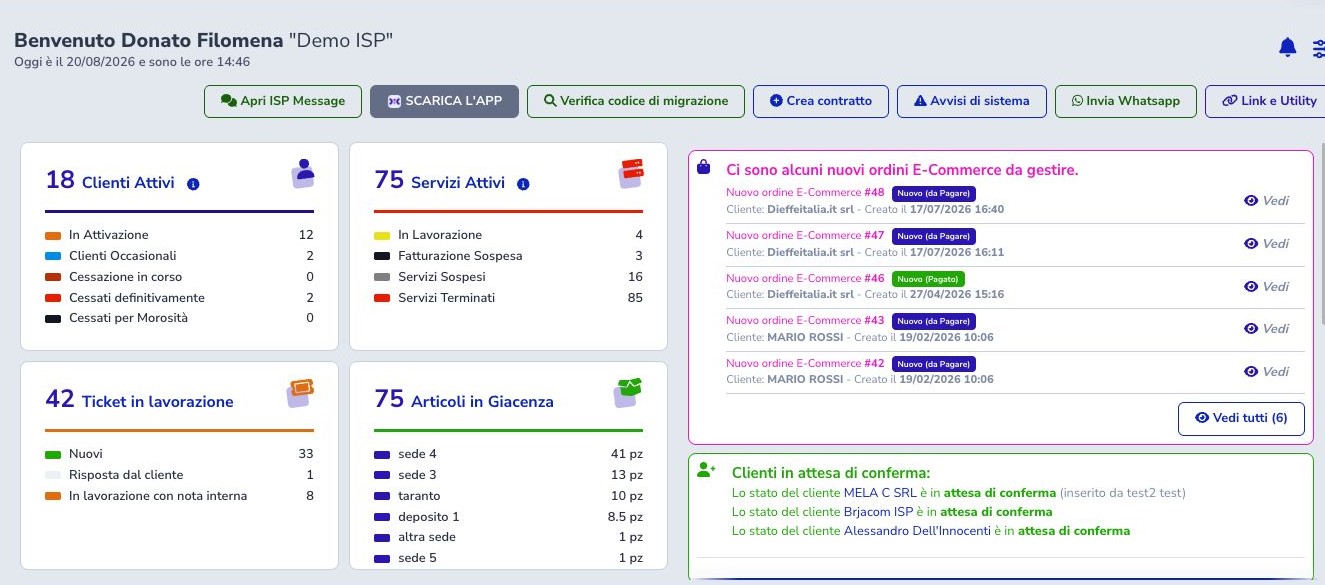
Task: Open Nuovo ordine E-Commerce #43 link
Action: [805, 320]
